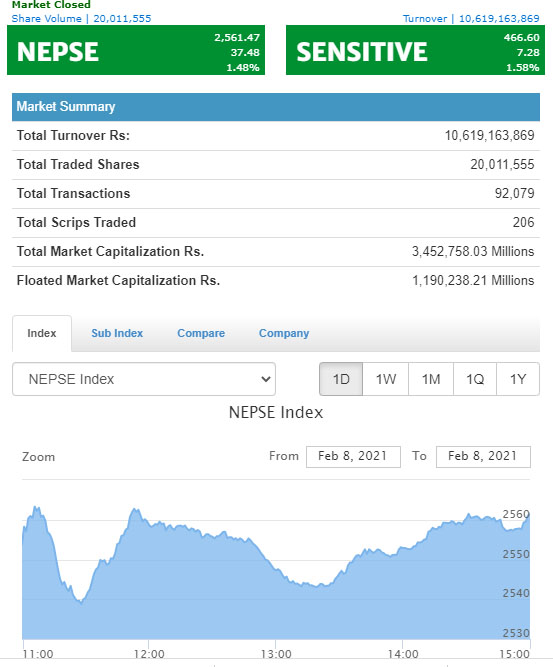Click the 2550 y-axis label on chart

pyautogui.click(x=516, y=554)
